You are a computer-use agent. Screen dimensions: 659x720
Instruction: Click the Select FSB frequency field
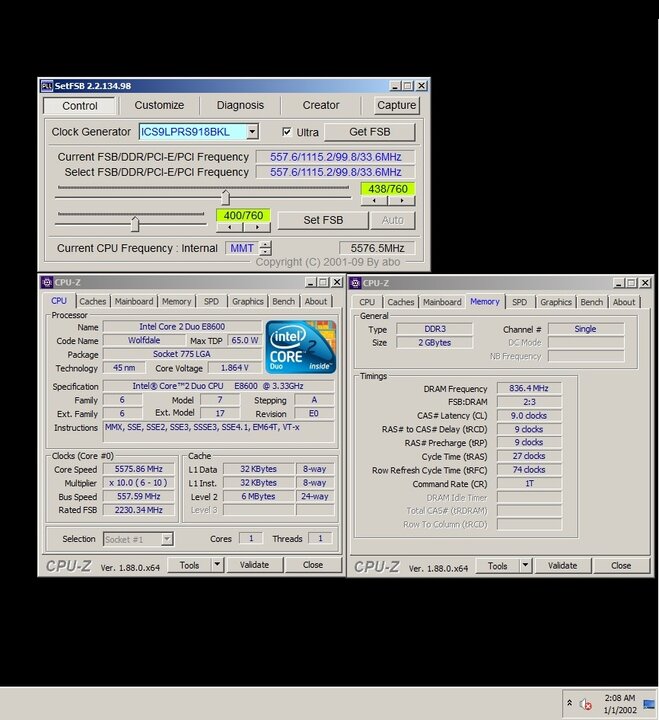coord(335,172)
